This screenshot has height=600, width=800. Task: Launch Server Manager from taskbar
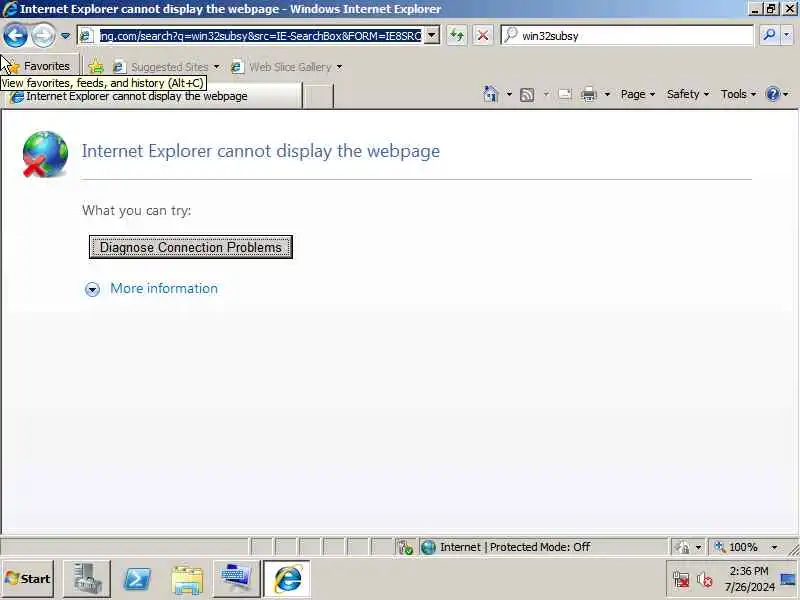87,579
